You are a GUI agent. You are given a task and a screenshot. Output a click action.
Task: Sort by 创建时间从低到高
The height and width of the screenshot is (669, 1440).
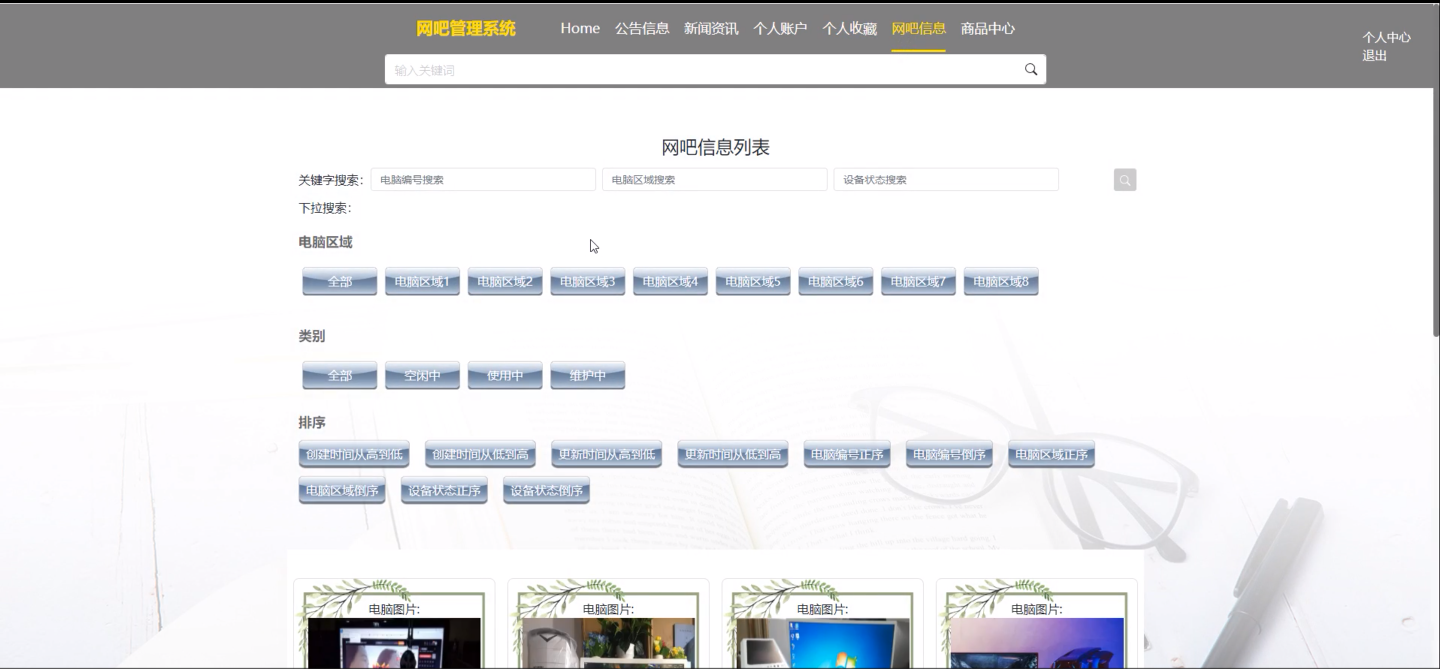click(481, 455)
